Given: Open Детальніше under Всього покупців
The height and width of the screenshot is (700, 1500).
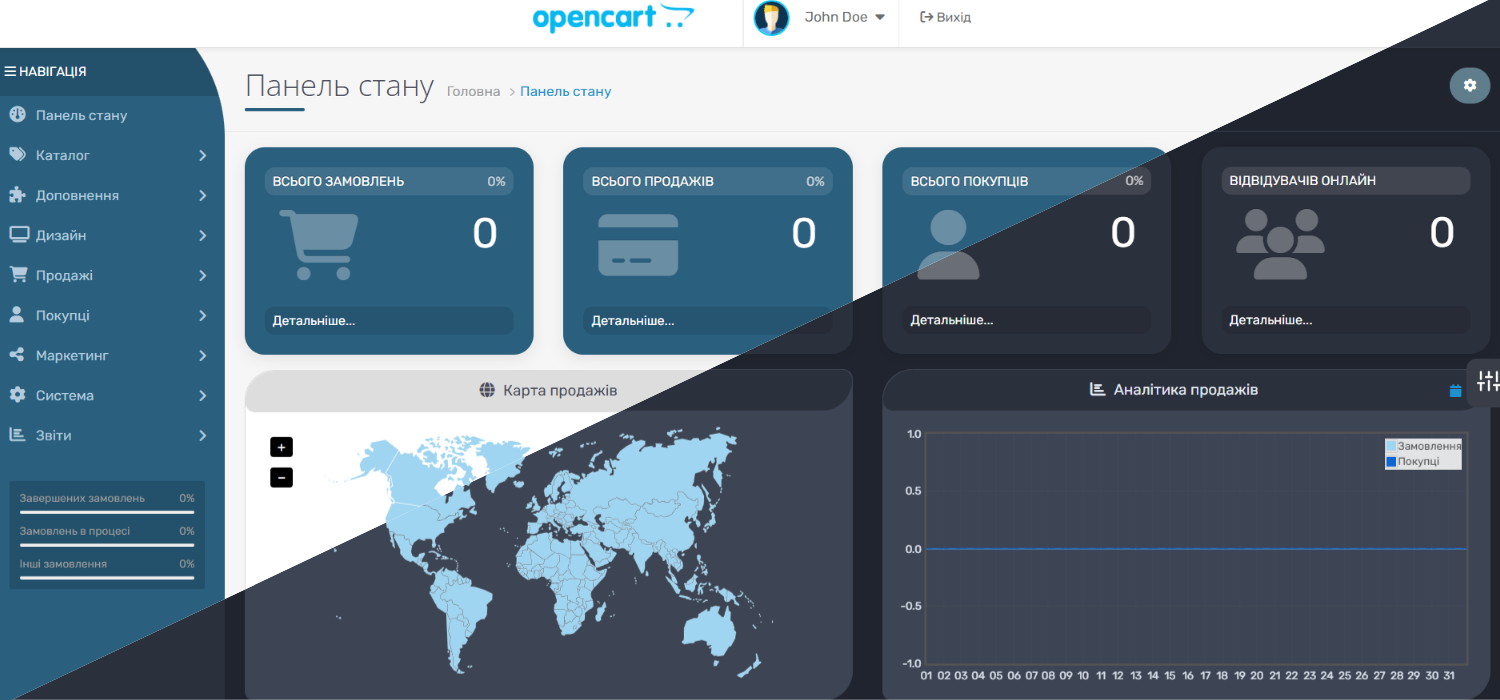Looking at the screenshot, I should point(952,320).
